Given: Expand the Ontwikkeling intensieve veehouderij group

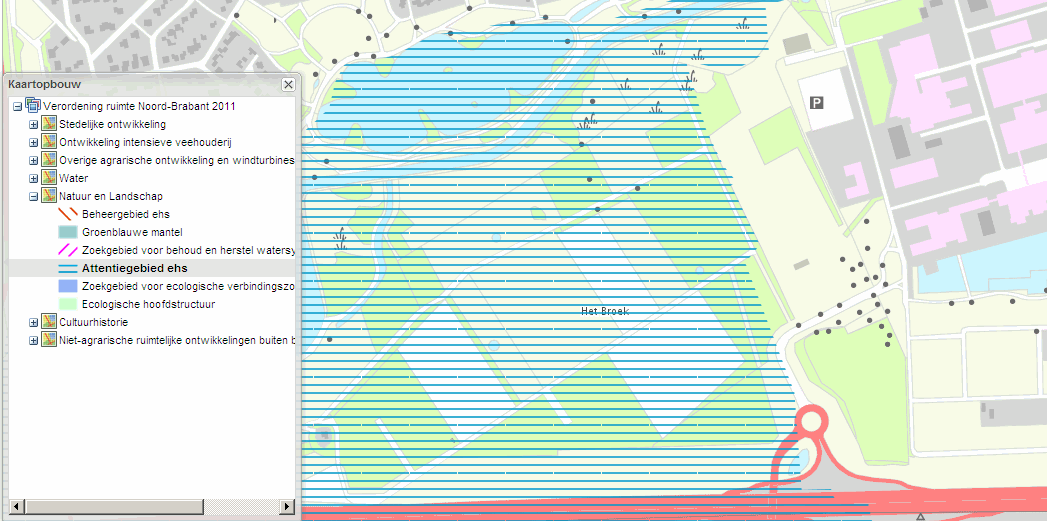Looking at the screenshot, I should pyautogui.click(x=33, y=142).
